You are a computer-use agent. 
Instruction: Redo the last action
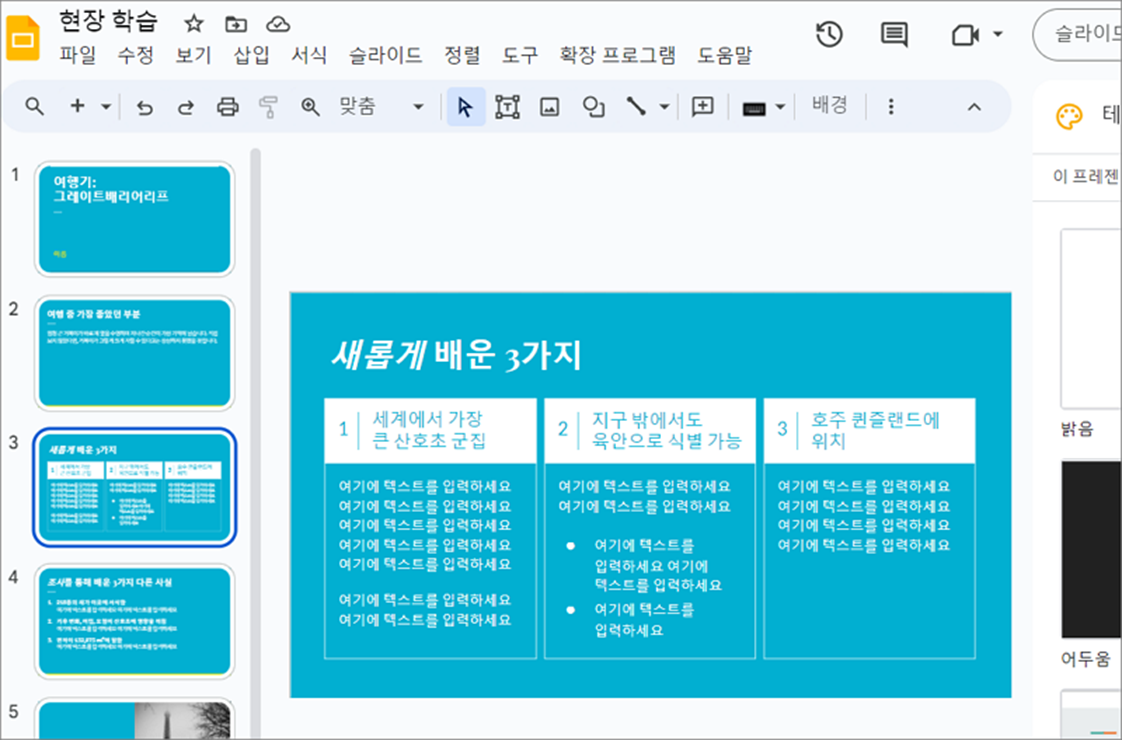pyautogui.click(x=186, y=107)
